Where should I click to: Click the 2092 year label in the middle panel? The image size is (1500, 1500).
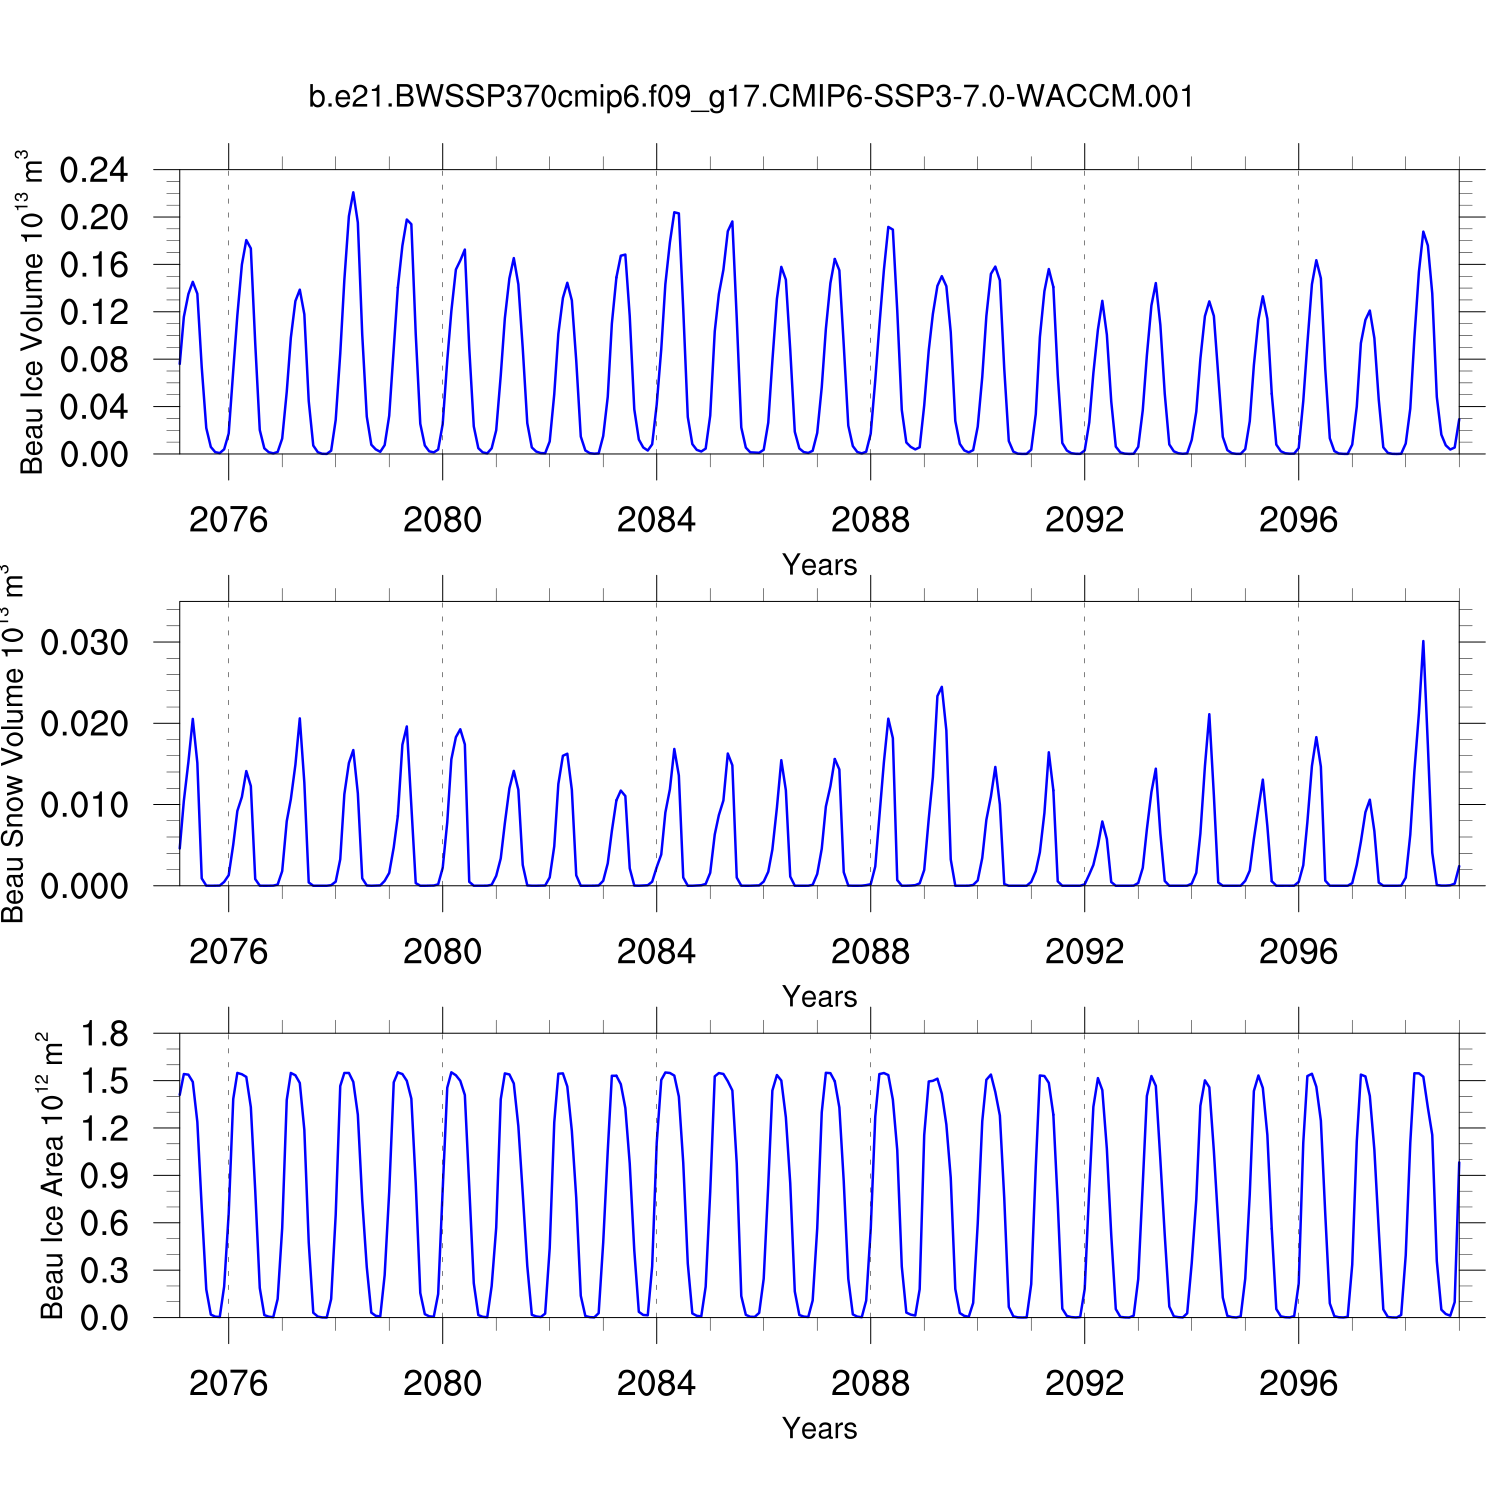click(x=1084, y=952)
